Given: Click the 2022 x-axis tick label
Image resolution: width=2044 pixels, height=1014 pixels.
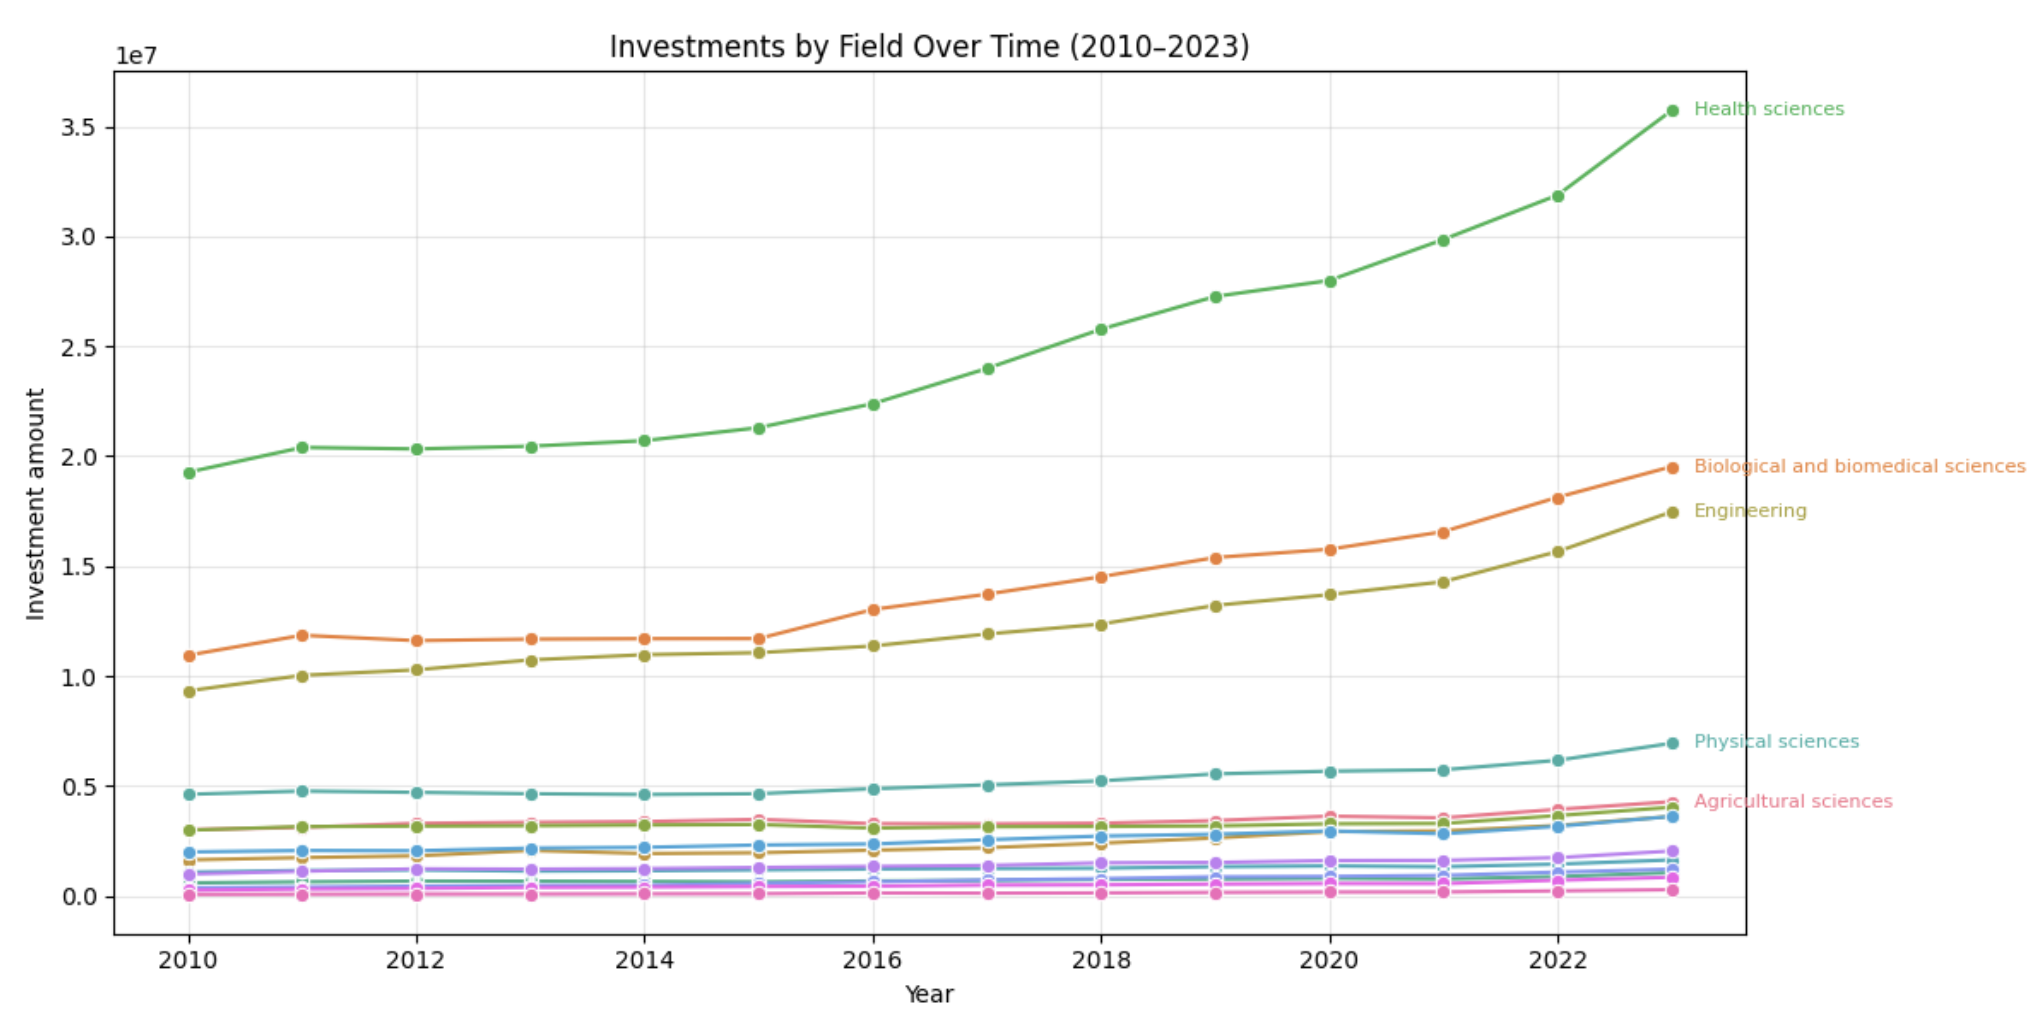Looking at the screenshot, I should tap(1557, 961).
